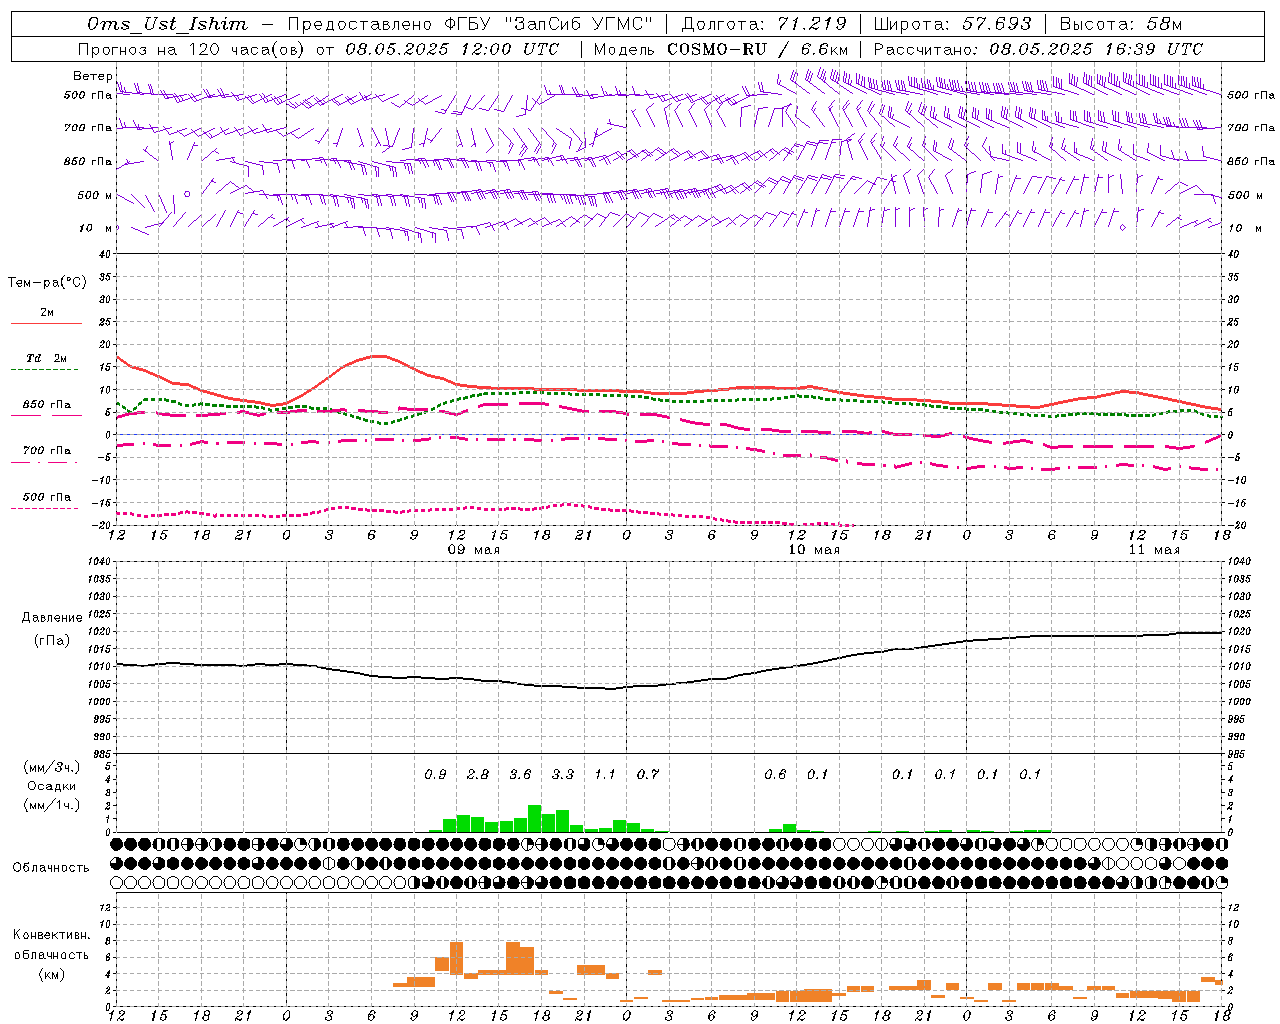Select the text "Широта: 57.693"
Viewport: 1280px width, 1024px height.
click(x=952, y=24)
